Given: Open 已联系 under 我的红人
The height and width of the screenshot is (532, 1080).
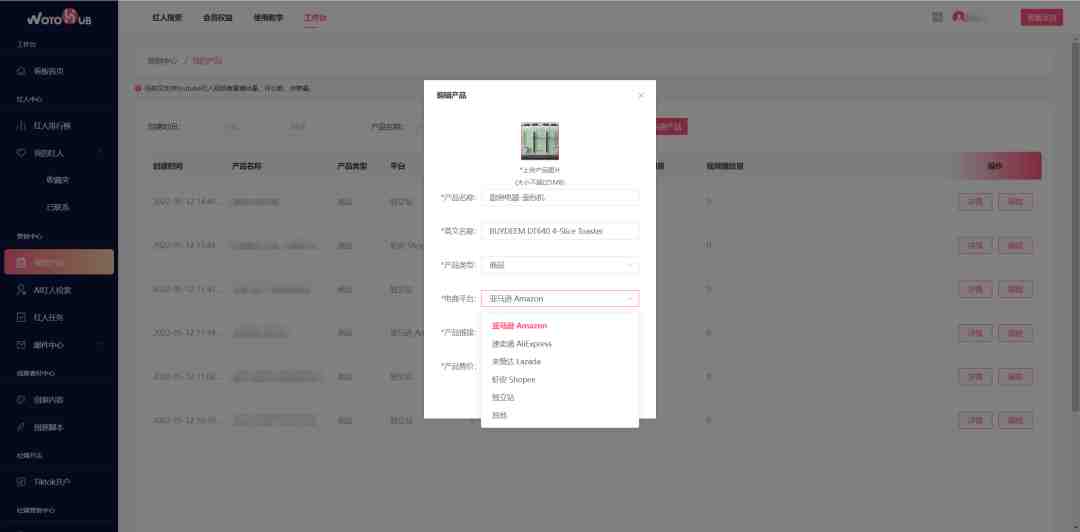Looking at the screenshot, I should coord(58,207).
